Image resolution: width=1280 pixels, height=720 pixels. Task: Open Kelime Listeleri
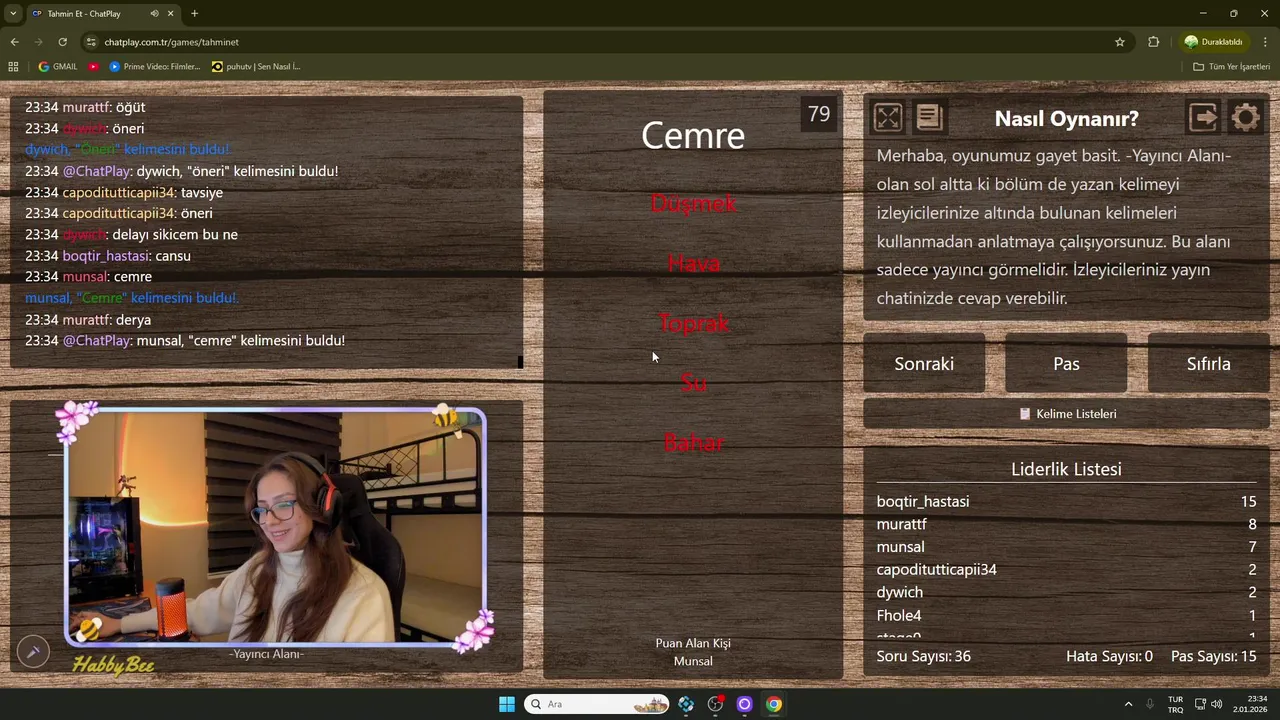[x=1066, y=413]
